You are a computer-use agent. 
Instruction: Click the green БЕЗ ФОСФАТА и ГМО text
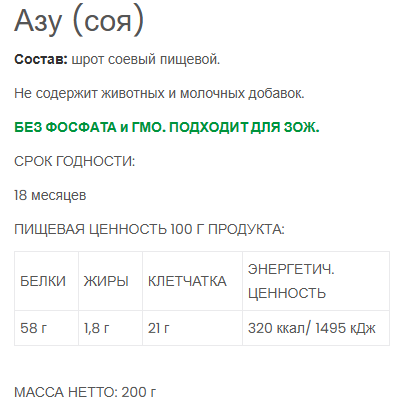click(90, 127)
